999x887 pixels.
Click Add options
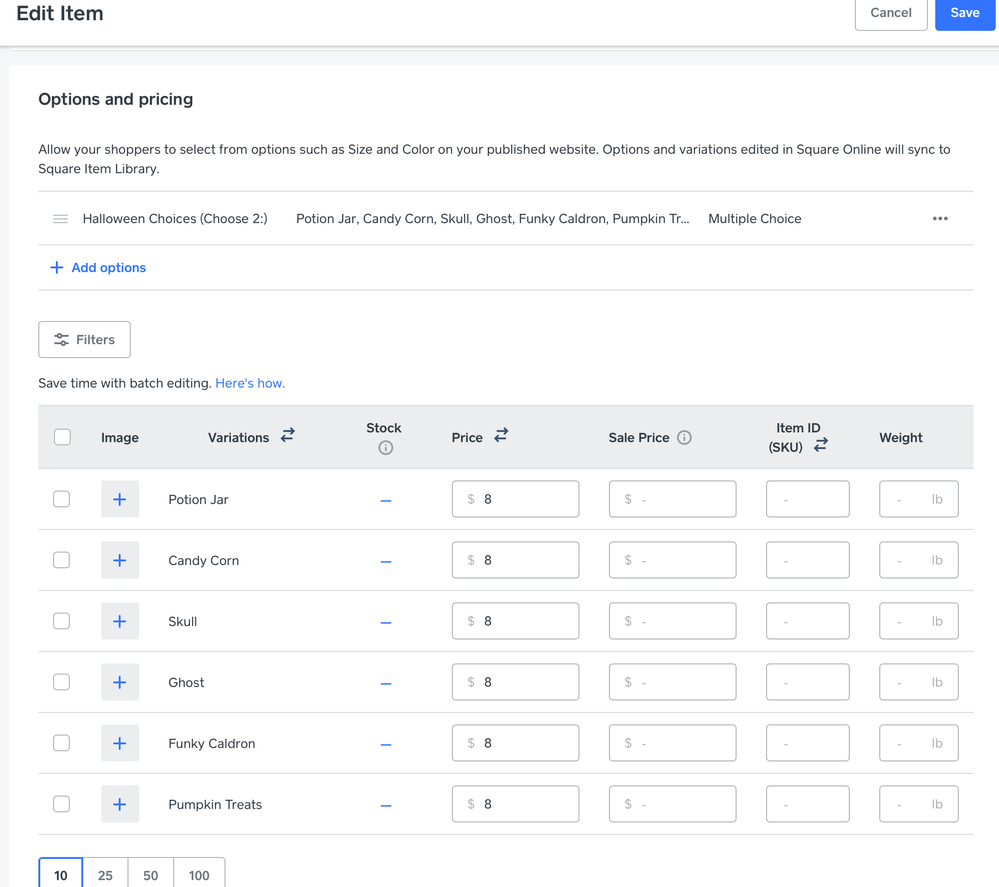[x=98, y=267]
